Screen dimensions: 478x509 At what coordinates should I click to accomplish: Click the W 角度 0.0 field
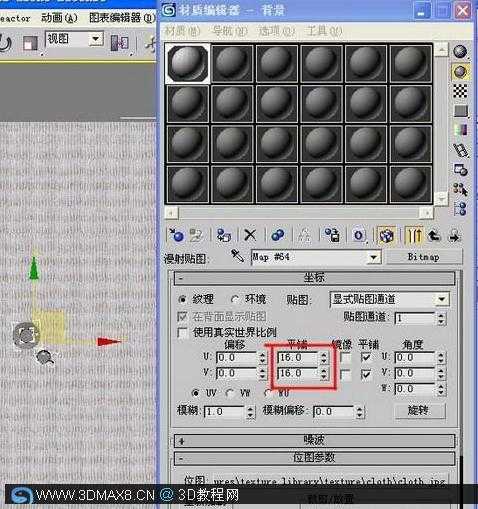415,389
